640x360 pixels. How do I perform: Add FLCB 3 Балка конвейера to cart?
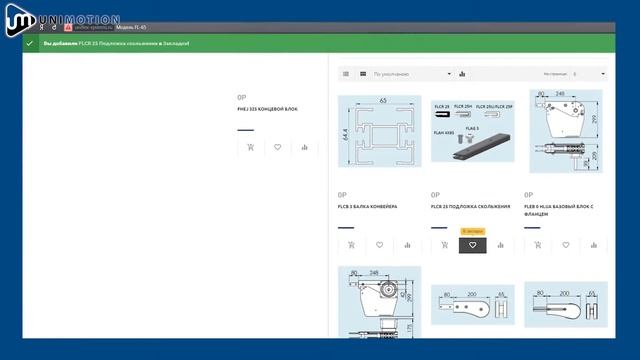point(351,245)
